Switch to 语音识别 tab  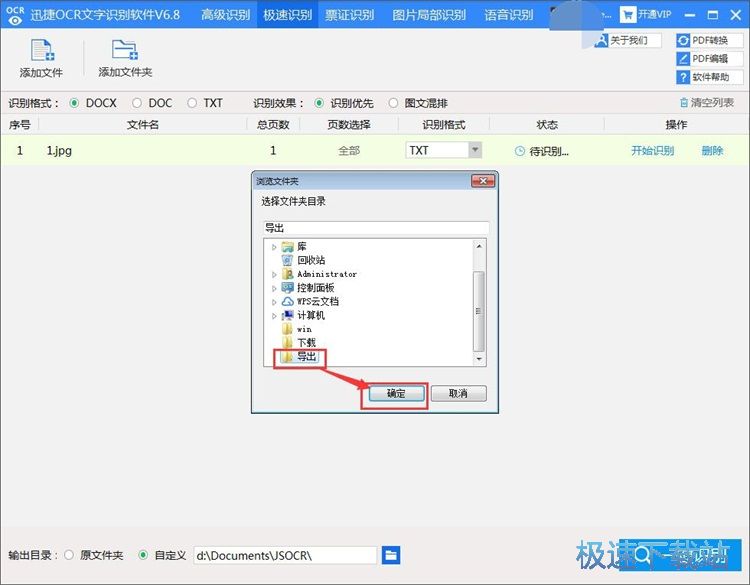508,15
